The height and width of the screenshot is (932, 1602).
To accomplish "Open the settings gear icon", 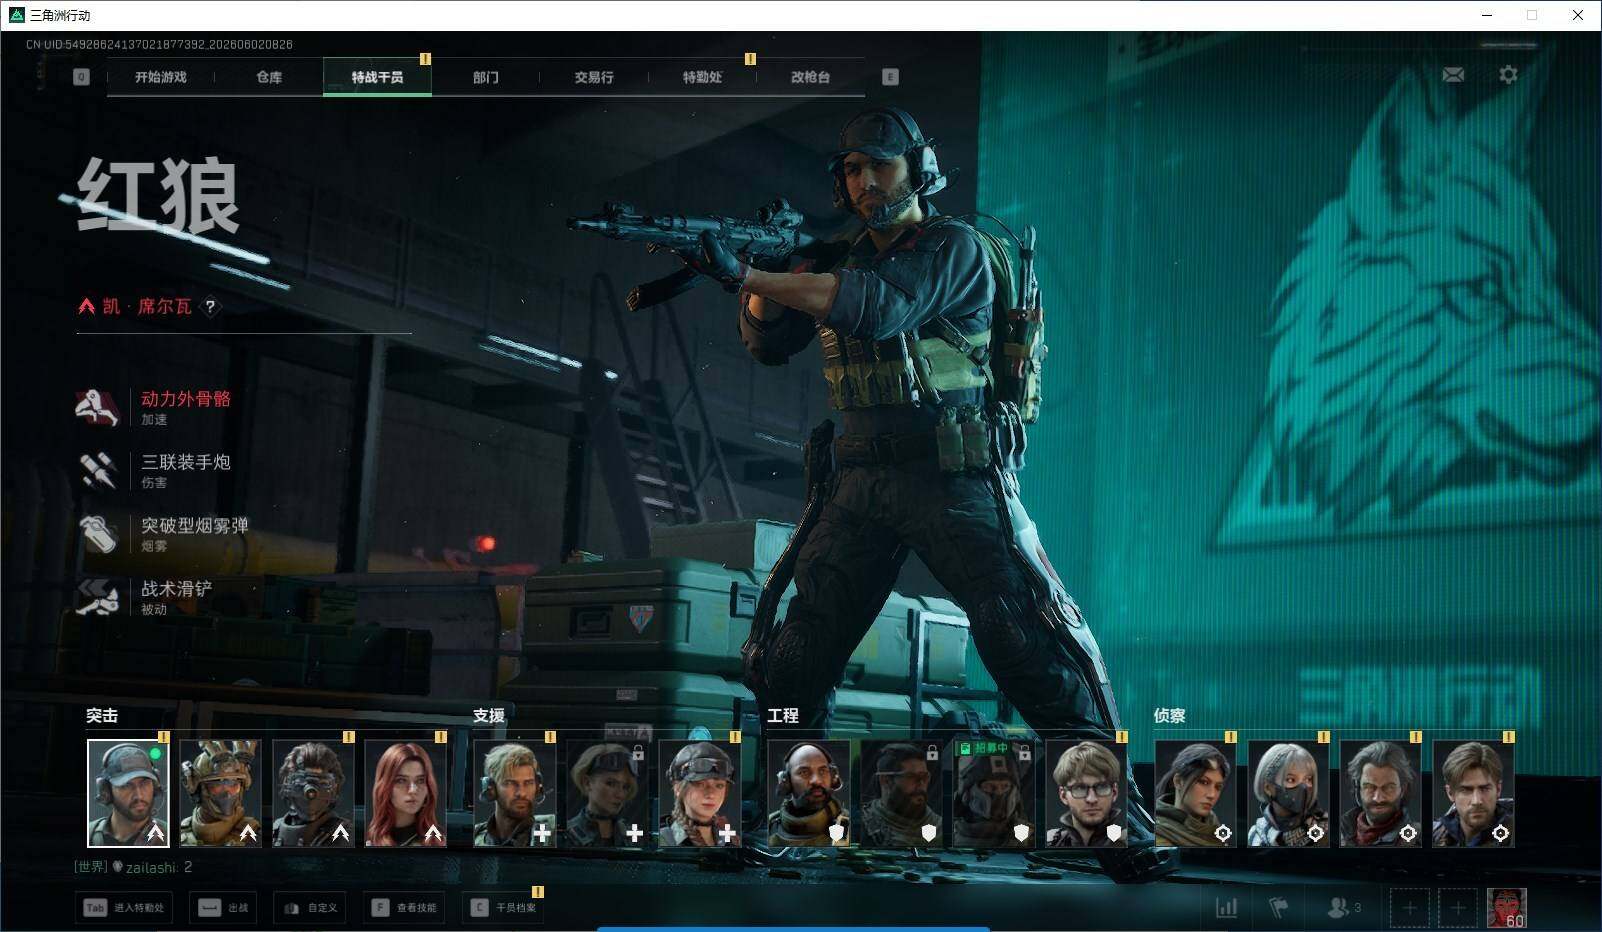I will click(x=1508, y=75).
